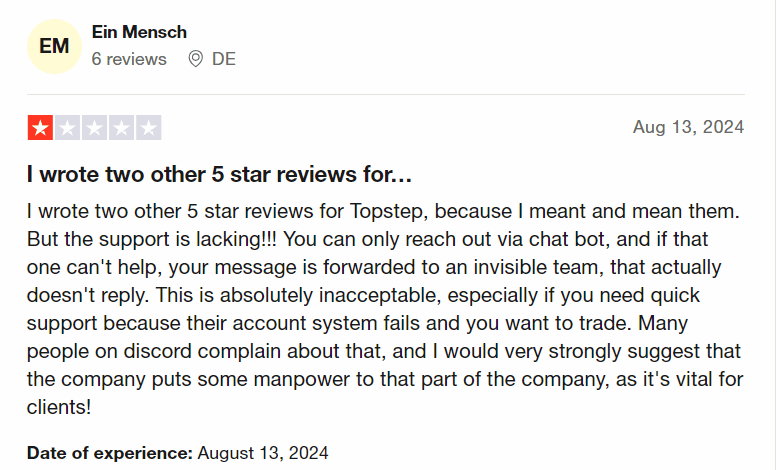The height and width of the screenshot is (470, 776).
Task: Click the location pin icon
Action: point(196,59)
